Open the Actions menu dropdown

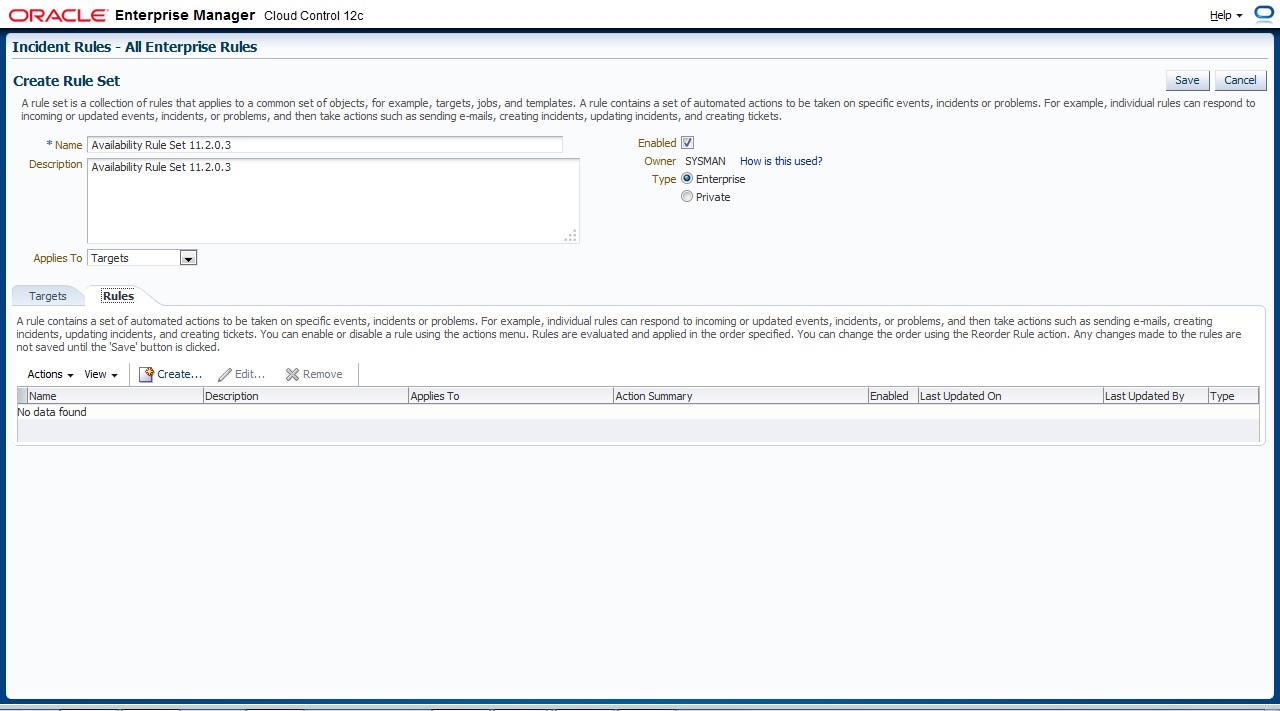coord(50,374)
